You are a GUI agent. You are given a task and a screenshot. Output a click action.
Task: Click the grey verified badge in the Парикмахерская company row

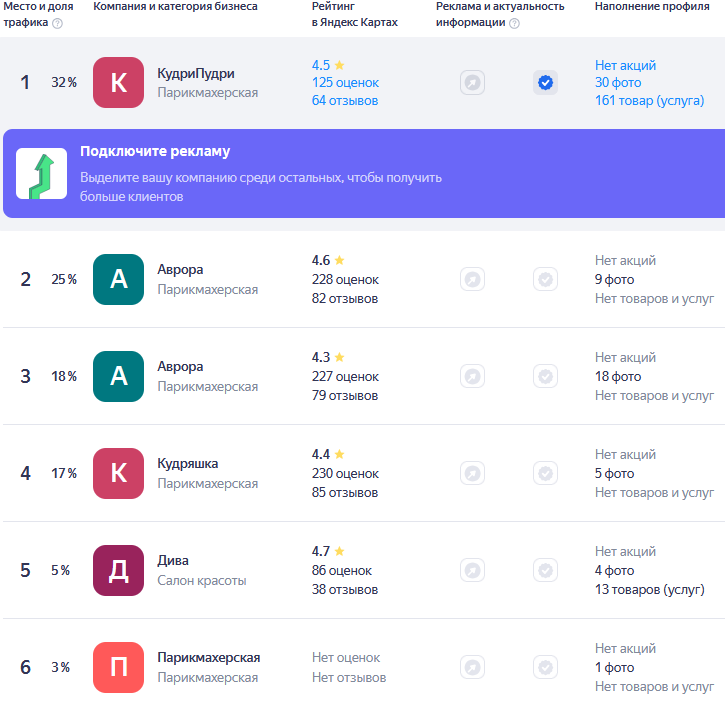click(x=545, y=667)
